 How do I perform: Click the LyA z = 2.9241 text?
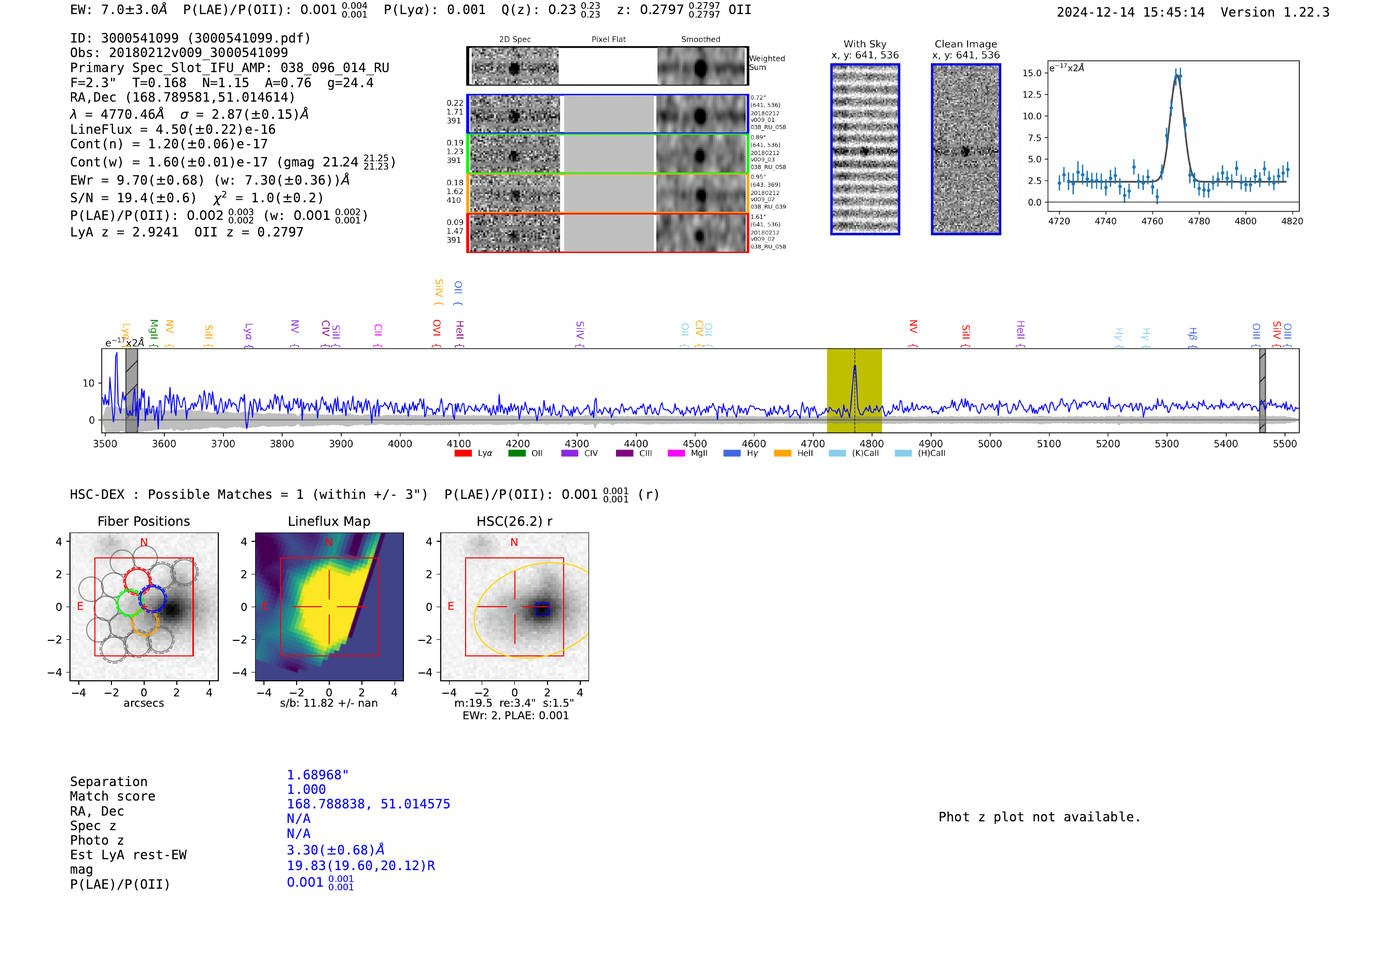point(124,232)
